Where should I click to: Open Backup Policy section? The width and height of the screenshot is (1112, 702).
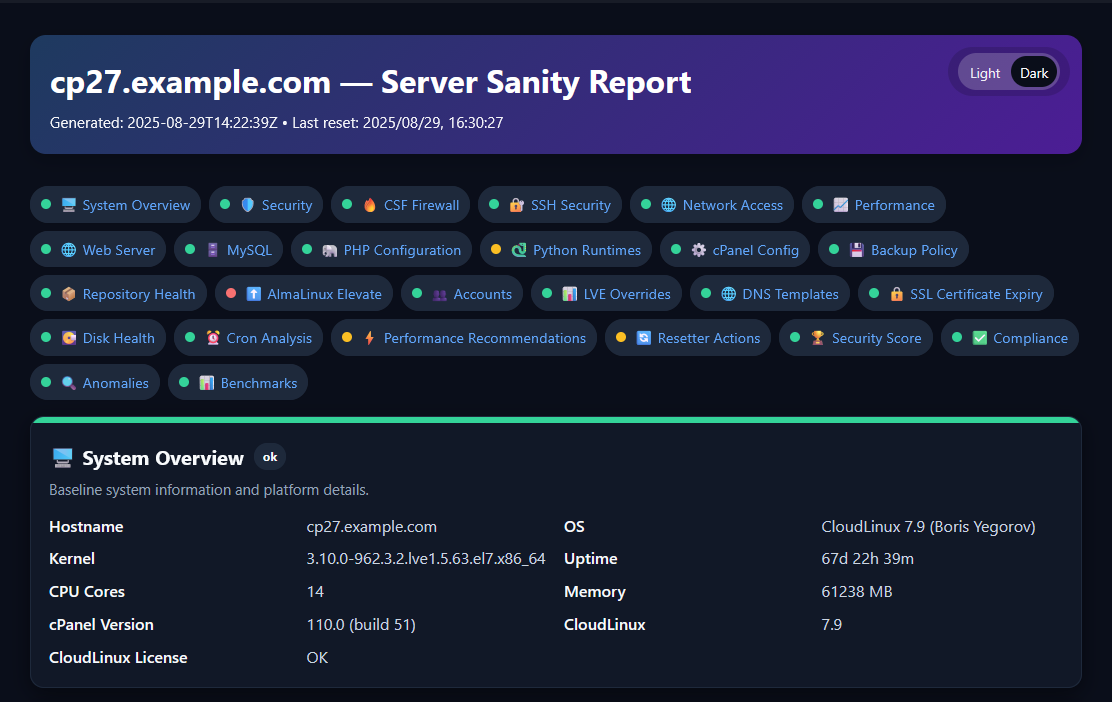(x=894, y=250)
